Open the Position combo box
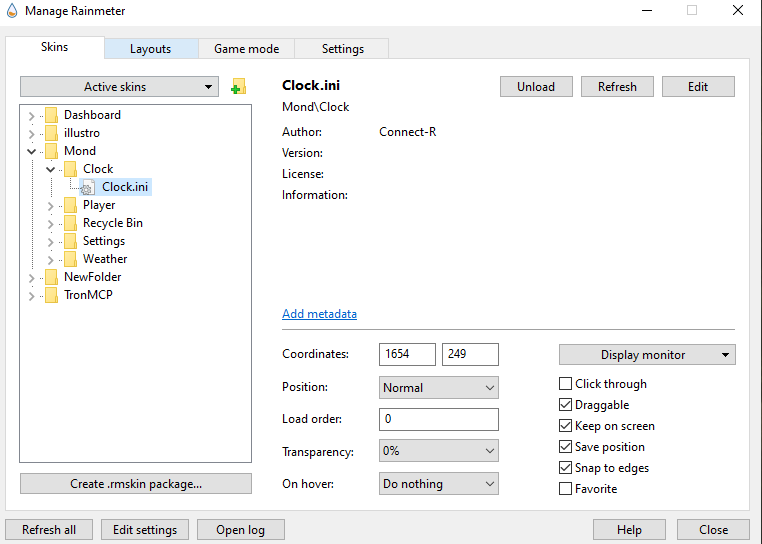This screenshot has width=762, height=544. point(439,387)
